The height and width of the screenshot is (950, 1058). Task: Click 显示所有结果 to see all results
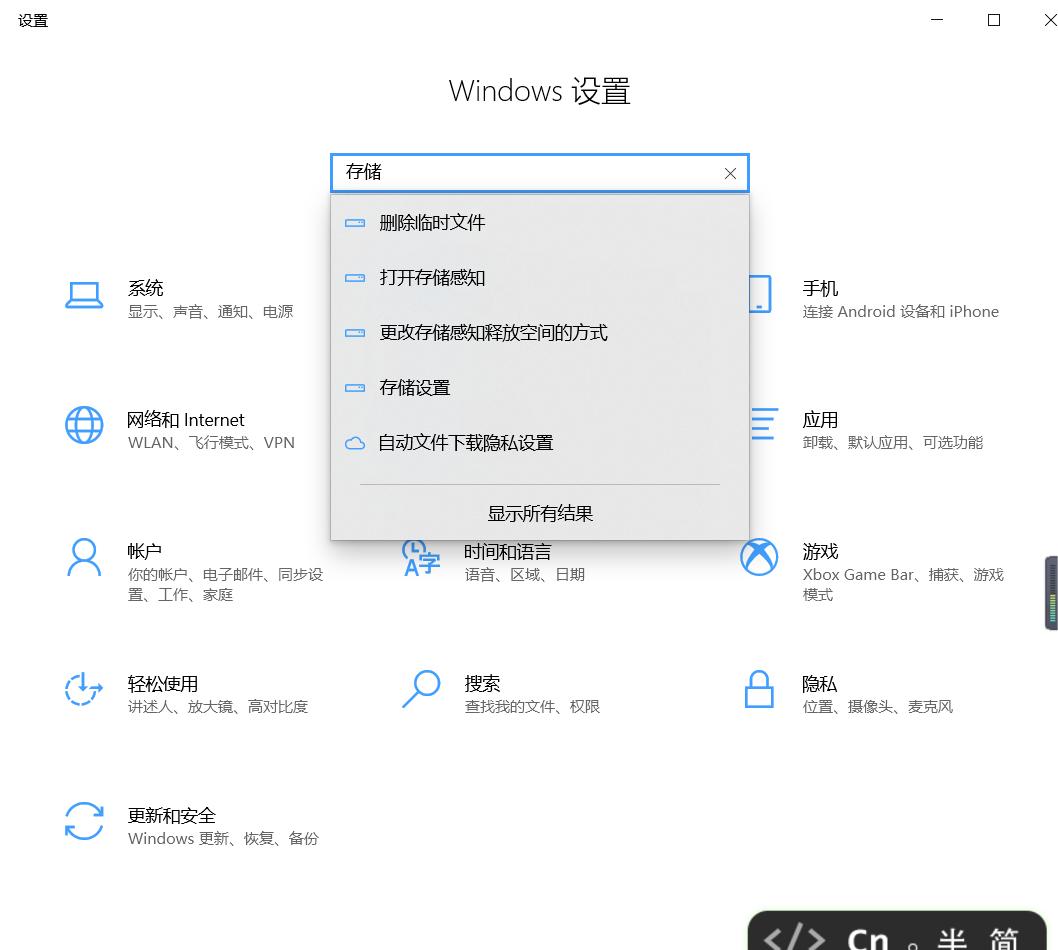click(539, 513)
